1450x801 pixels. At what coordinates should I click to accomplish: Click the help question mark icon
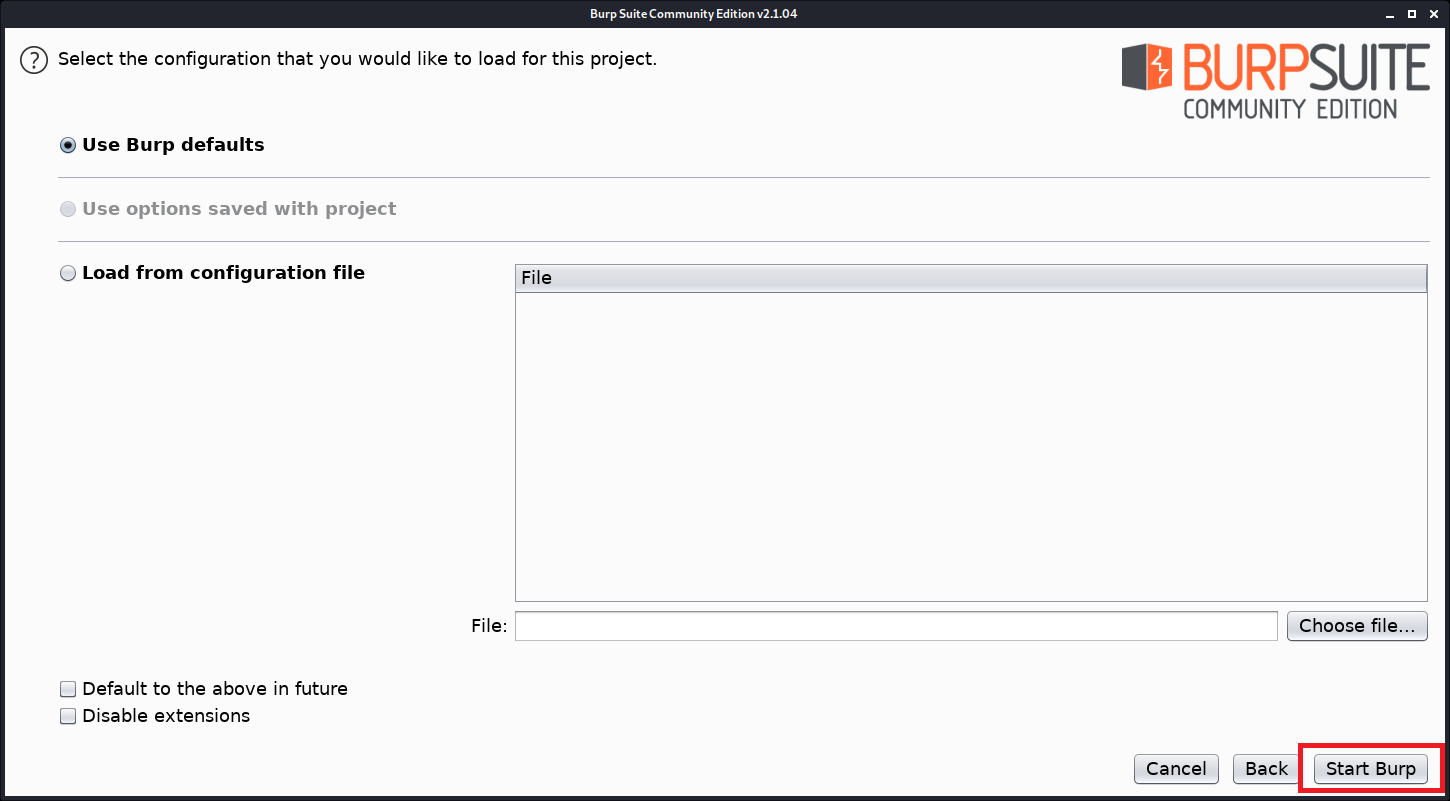pos(34,60)
